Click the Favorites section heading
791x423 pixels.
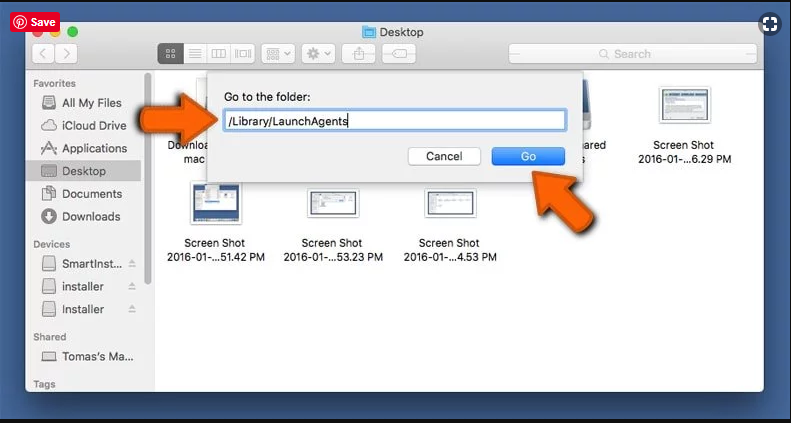pyautogui.click(x=54, y=84)
